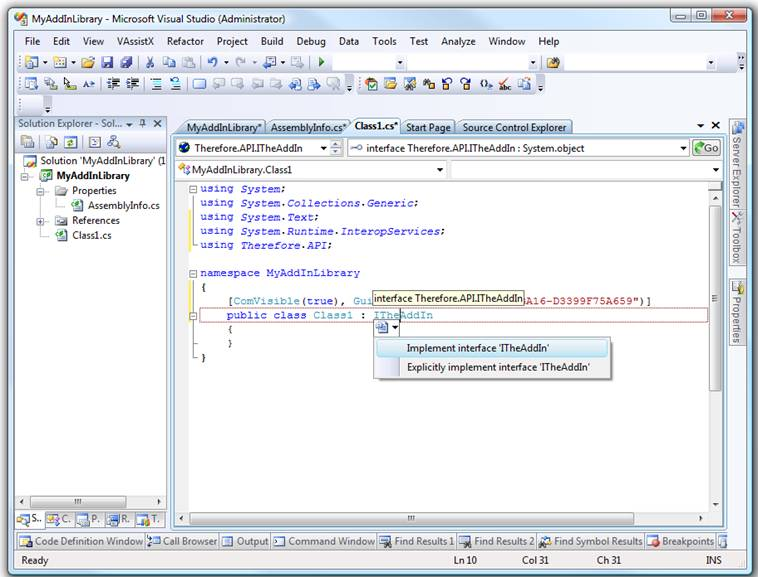
Task: Open Solution Explorer window position dropdown
Action: pyautogui.click(x=129, y=124)
